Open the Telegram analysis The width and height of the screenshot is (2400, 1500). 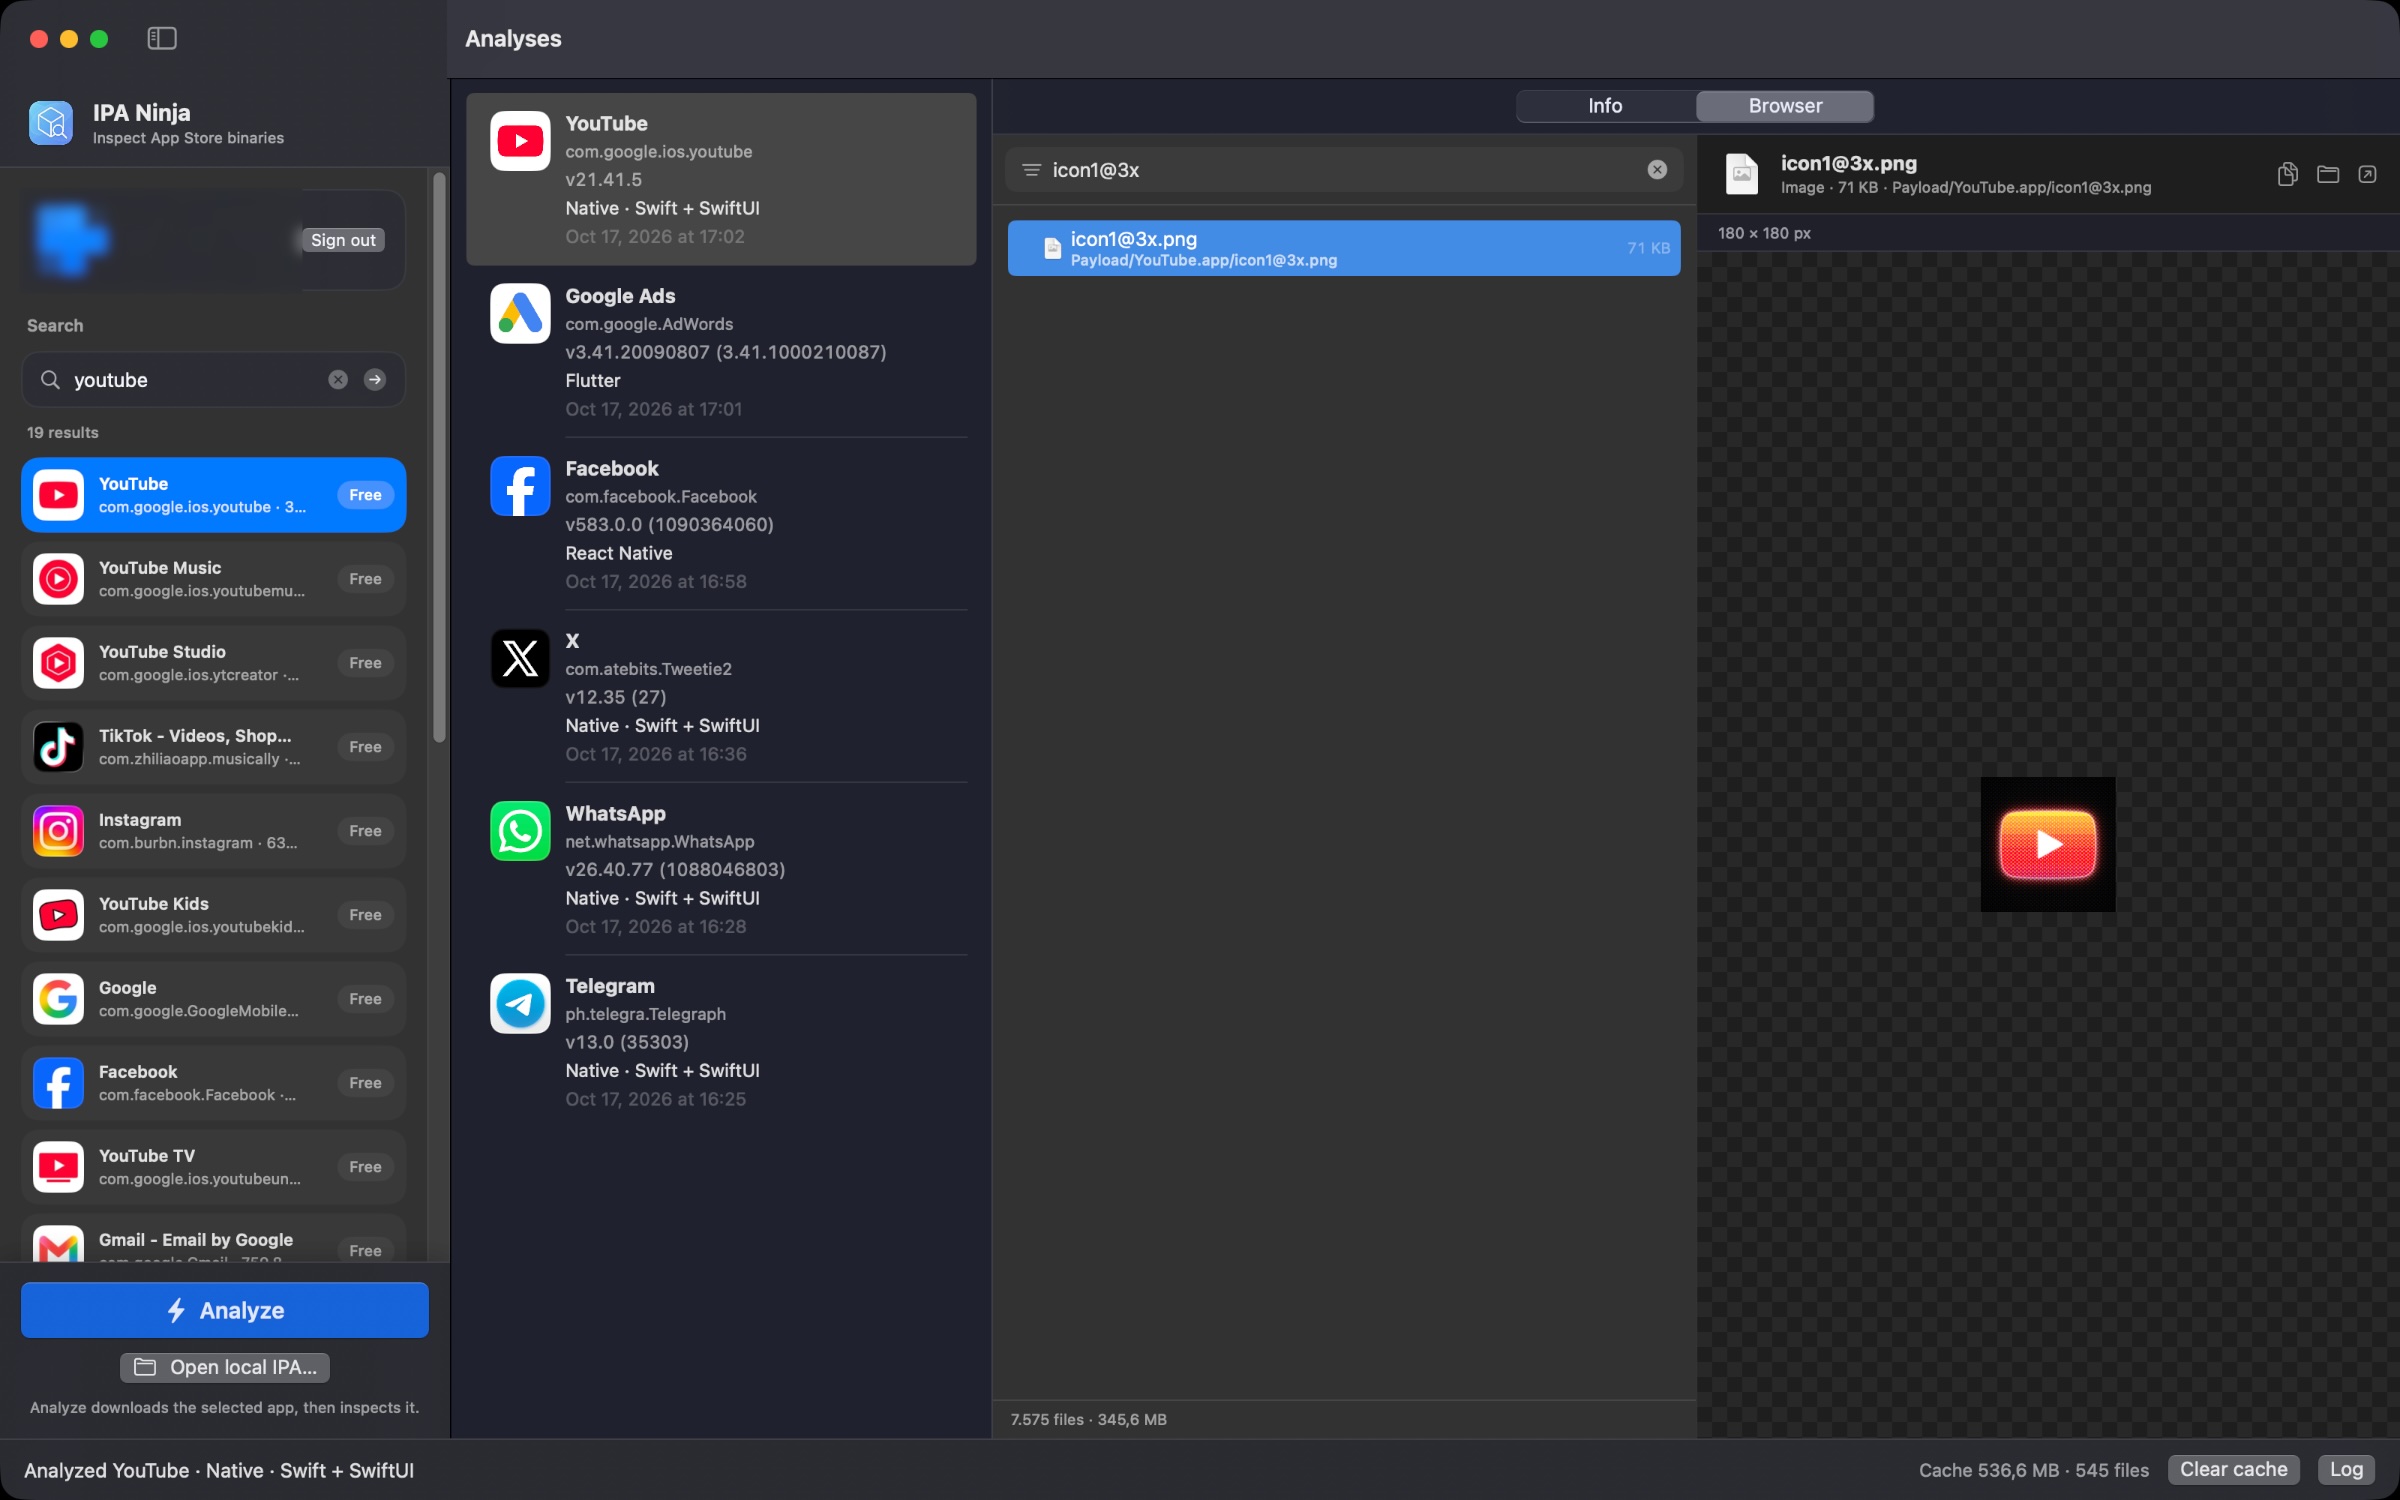coord(721,1042)
